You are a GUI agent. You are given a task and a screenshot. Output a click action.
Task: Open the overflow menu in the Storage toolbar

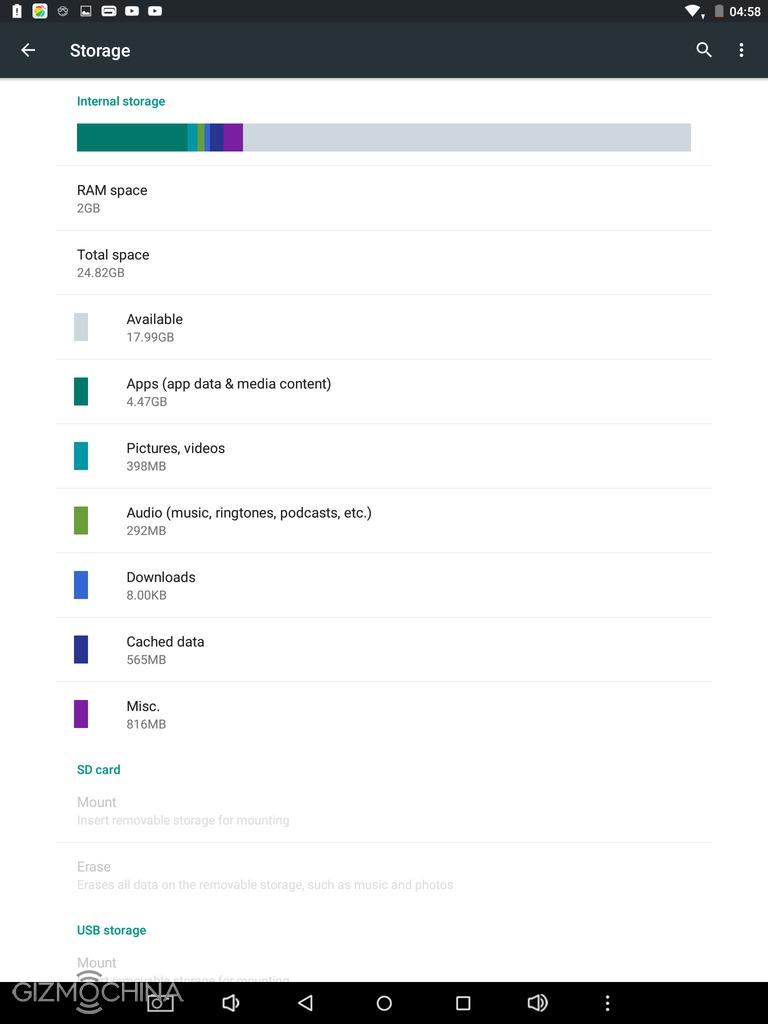tap(741, 50)
